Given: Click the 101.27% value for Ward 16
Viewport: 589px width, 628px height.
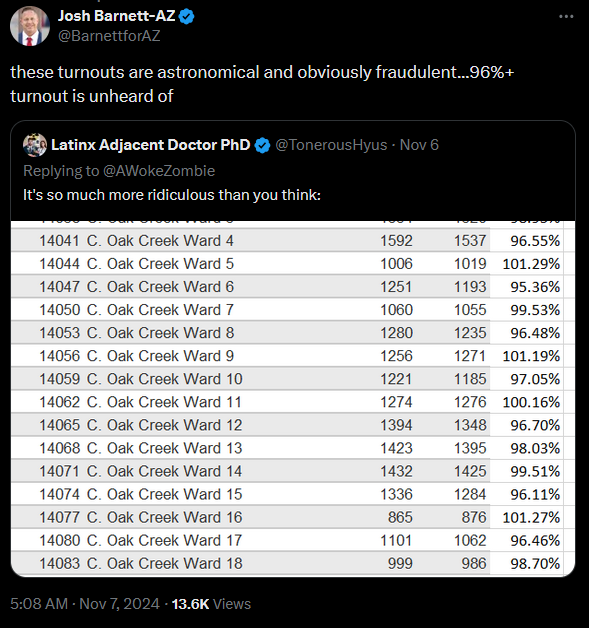Looking at the screenshot, I should [x=531, y=517].
